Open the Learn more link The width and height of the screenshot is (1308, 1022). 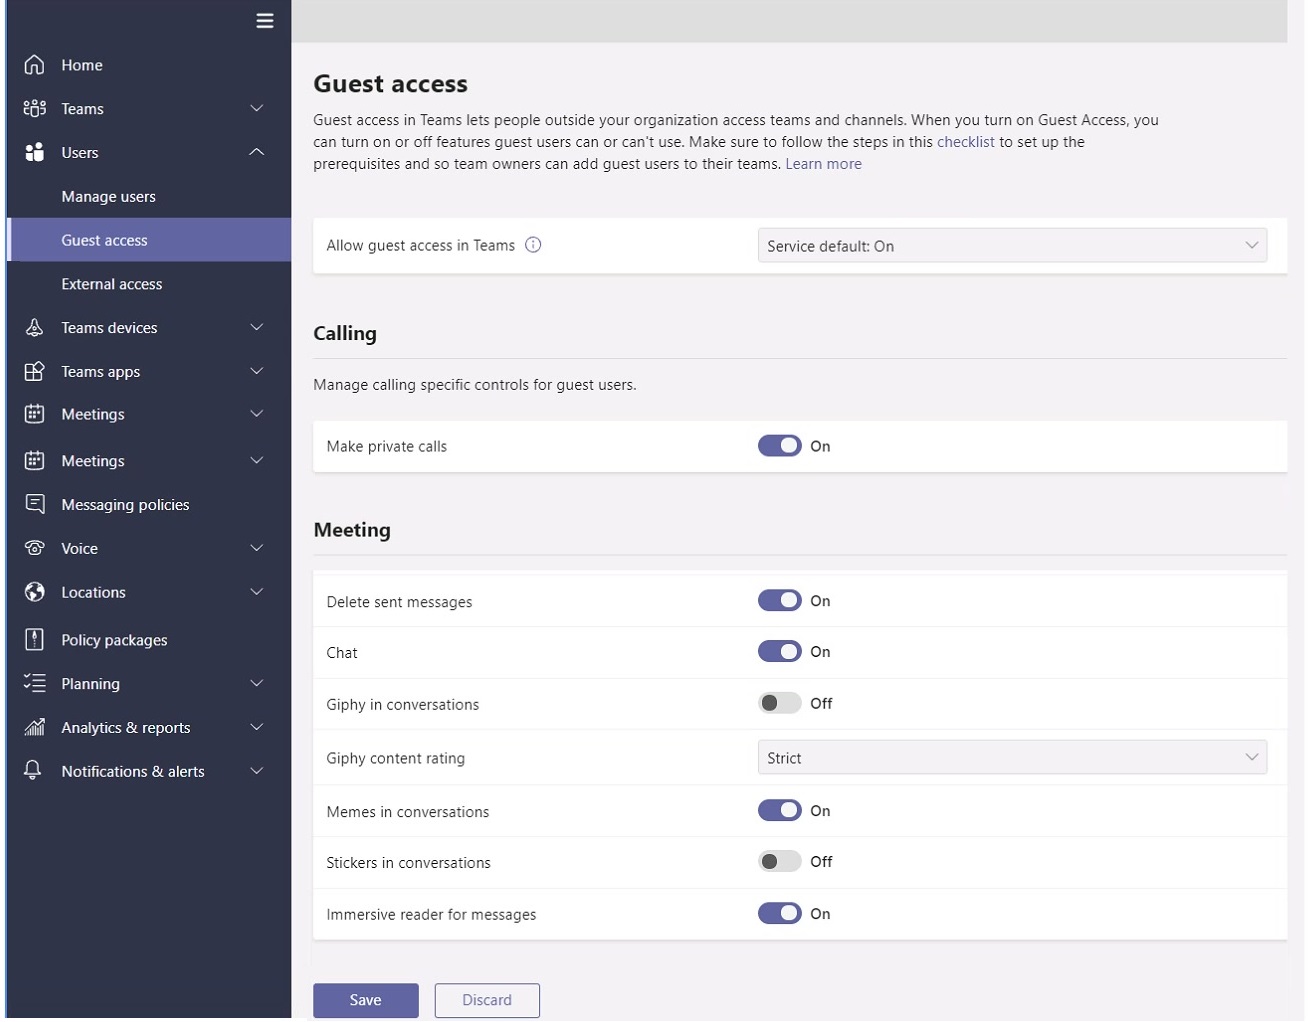coord(823,164)
